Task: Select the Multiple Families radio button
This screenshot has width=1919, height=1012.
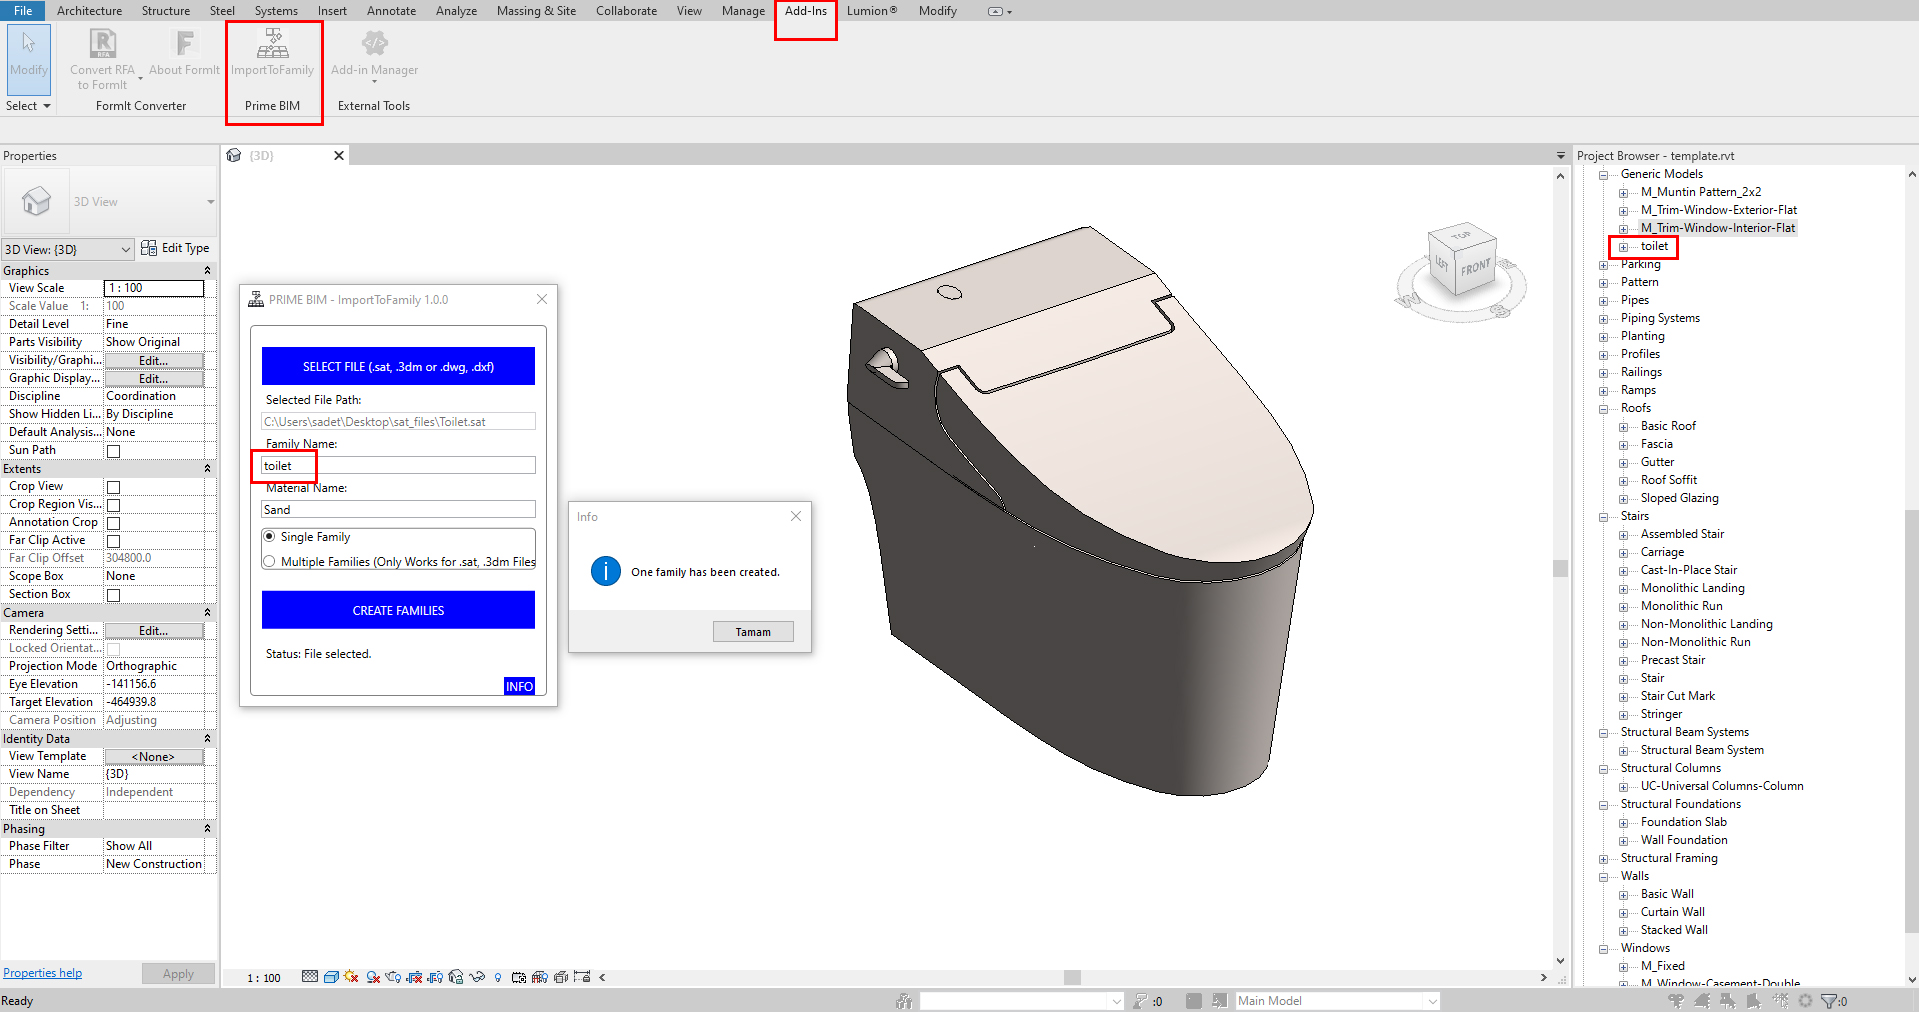Action: point(269,562)
